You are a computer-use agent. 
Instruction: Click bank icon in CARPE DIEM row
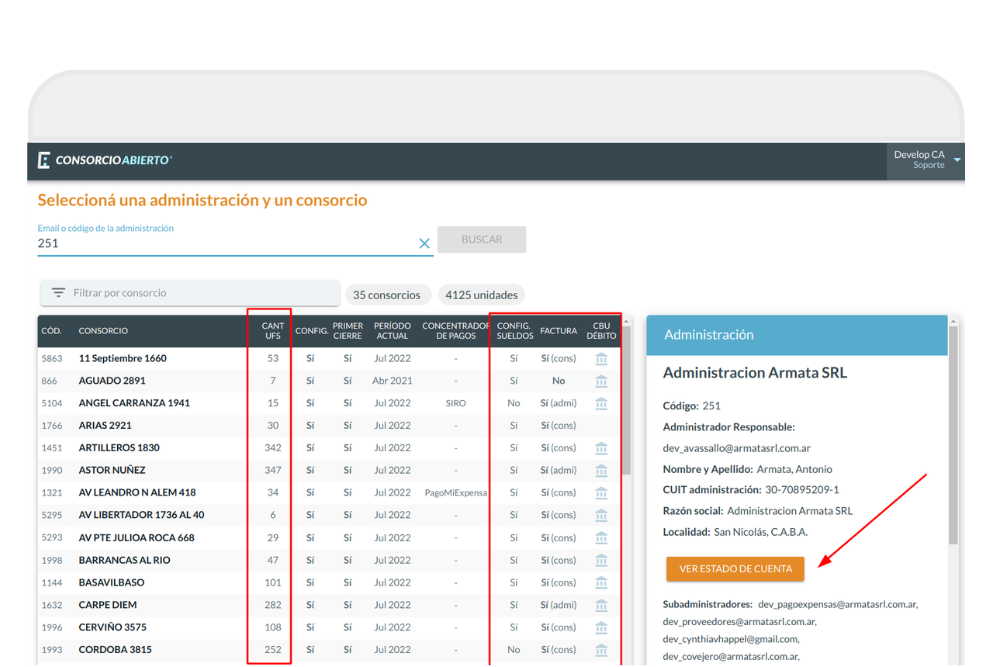601,605
